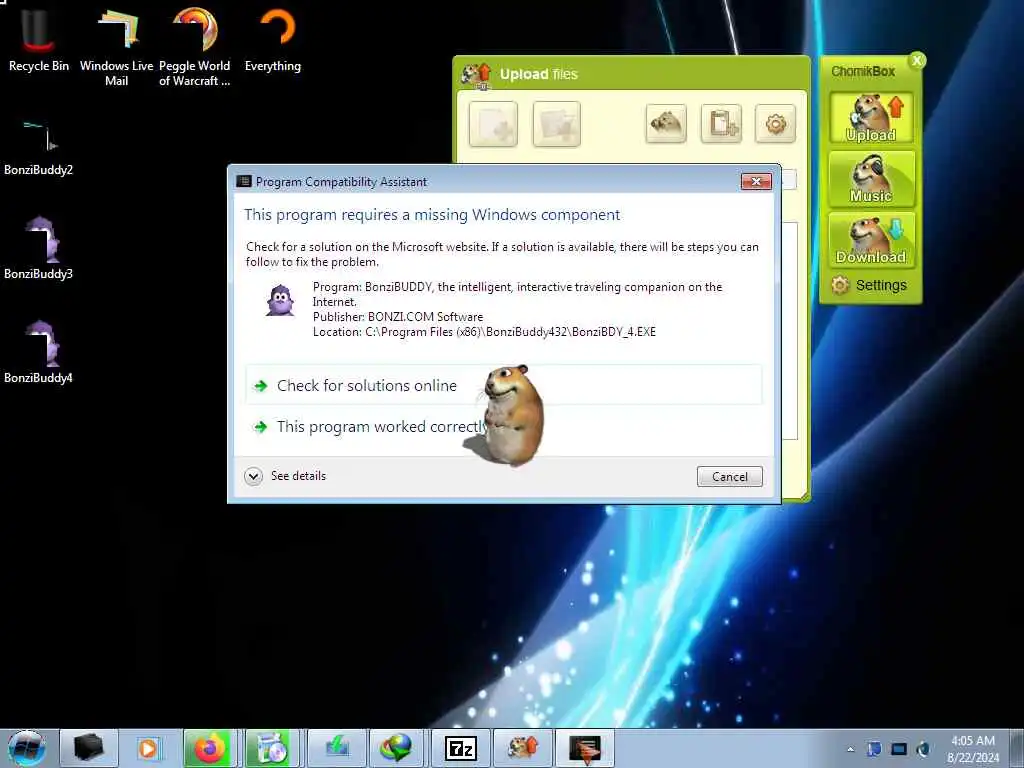This screenshot has width=1024, height=768.
Task: Open the Download section in ChomikBox
Action: pos(871,240)
